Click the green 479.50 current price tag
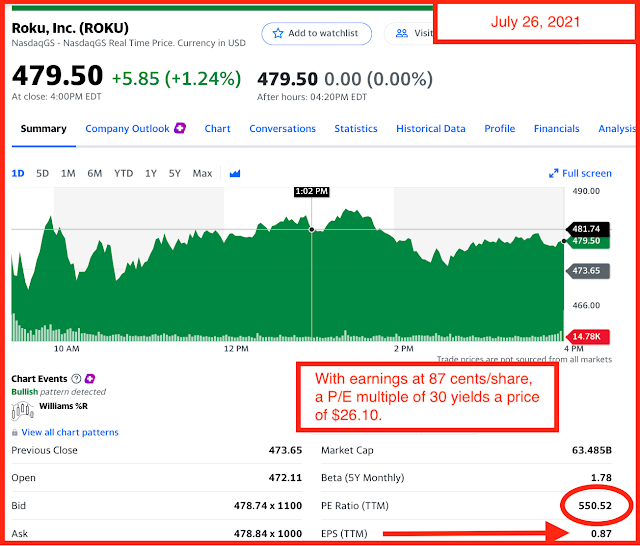640x546 pixels. pyautogui.click(x=587, y=241)
